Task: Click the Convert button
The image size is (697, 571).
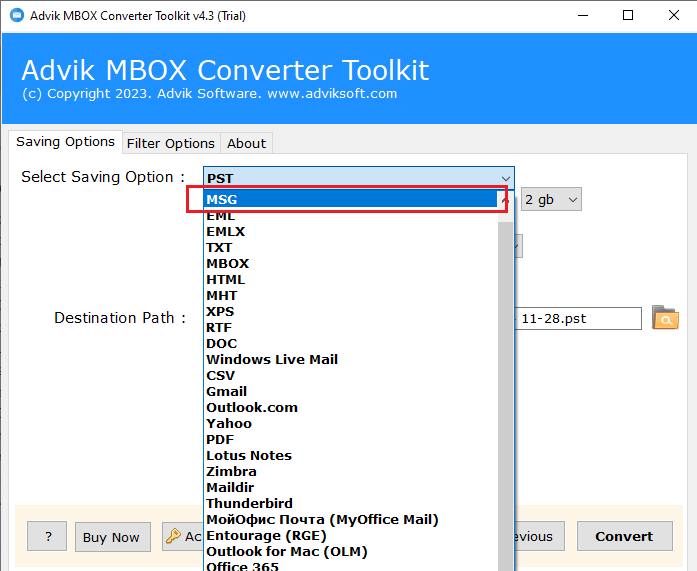Action: click(625, 536)
